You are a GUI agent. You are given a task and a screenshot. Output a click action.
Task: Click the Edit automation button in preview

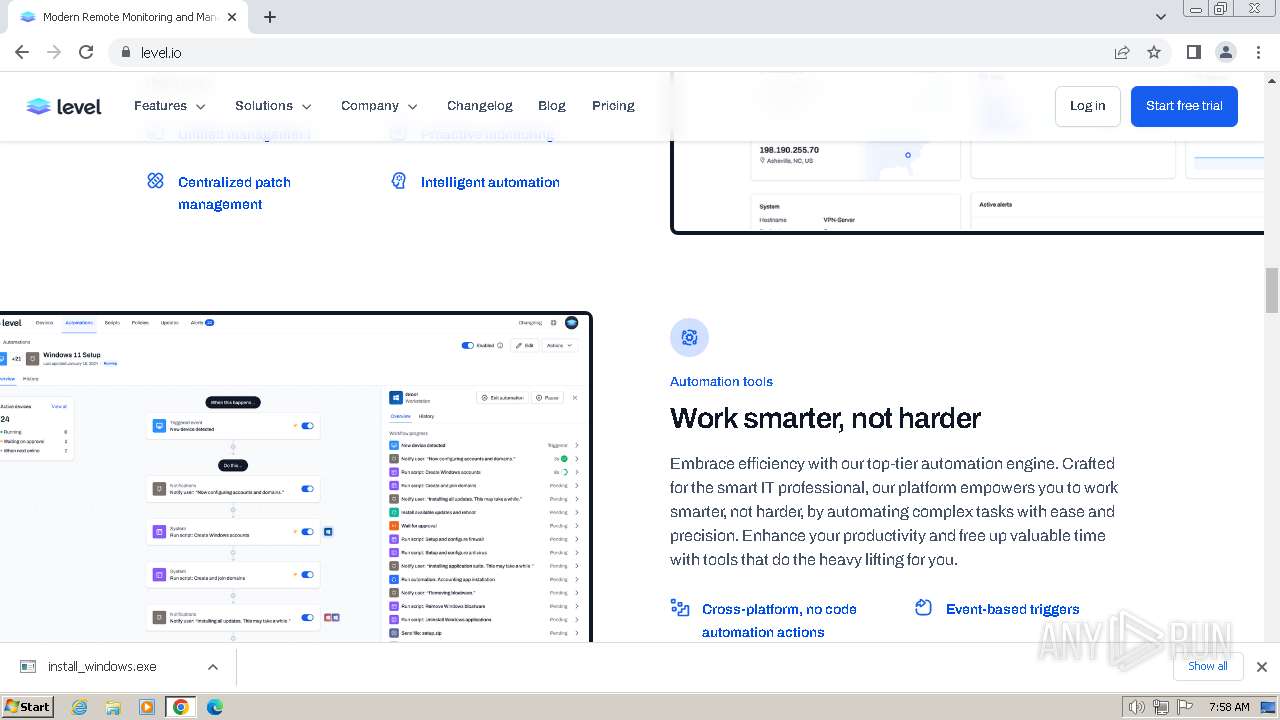502,397
